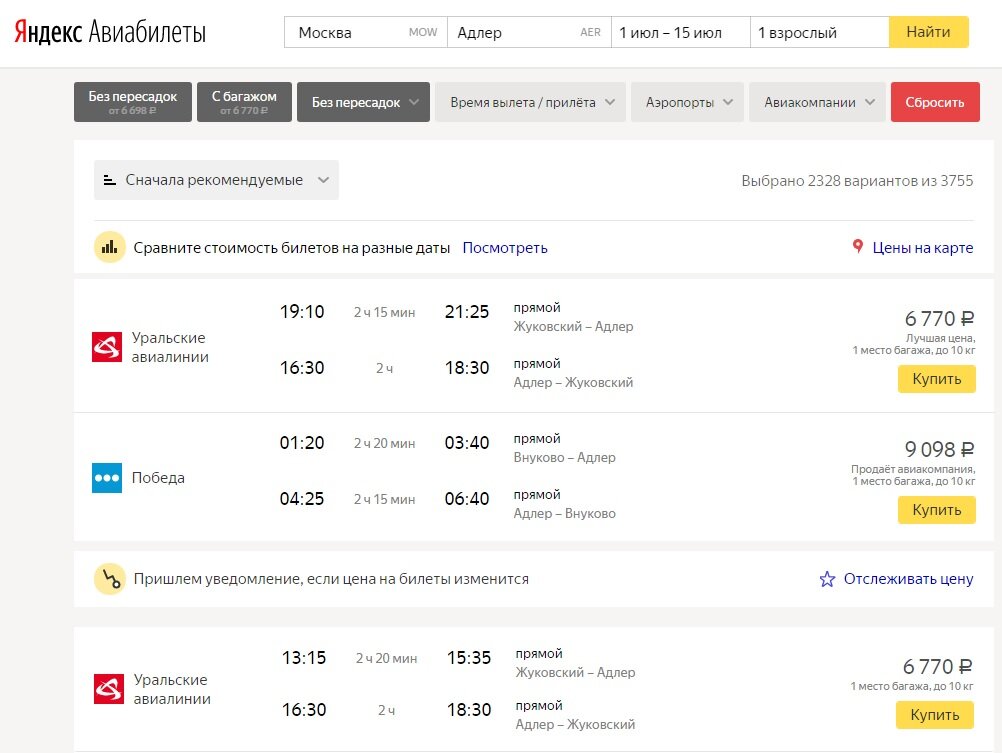Click the Уральские авиалинии logo in the 13:15 flight

point(109,689)
